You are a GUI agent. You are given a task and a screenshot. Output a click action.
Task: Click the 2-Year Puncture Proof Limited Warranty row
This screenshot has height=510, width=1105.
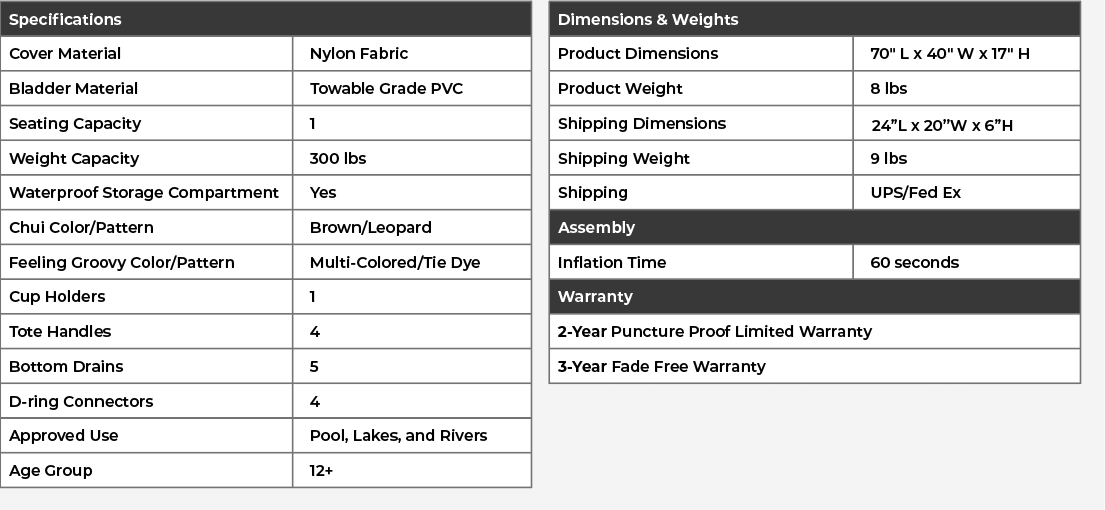coord(715,331)
